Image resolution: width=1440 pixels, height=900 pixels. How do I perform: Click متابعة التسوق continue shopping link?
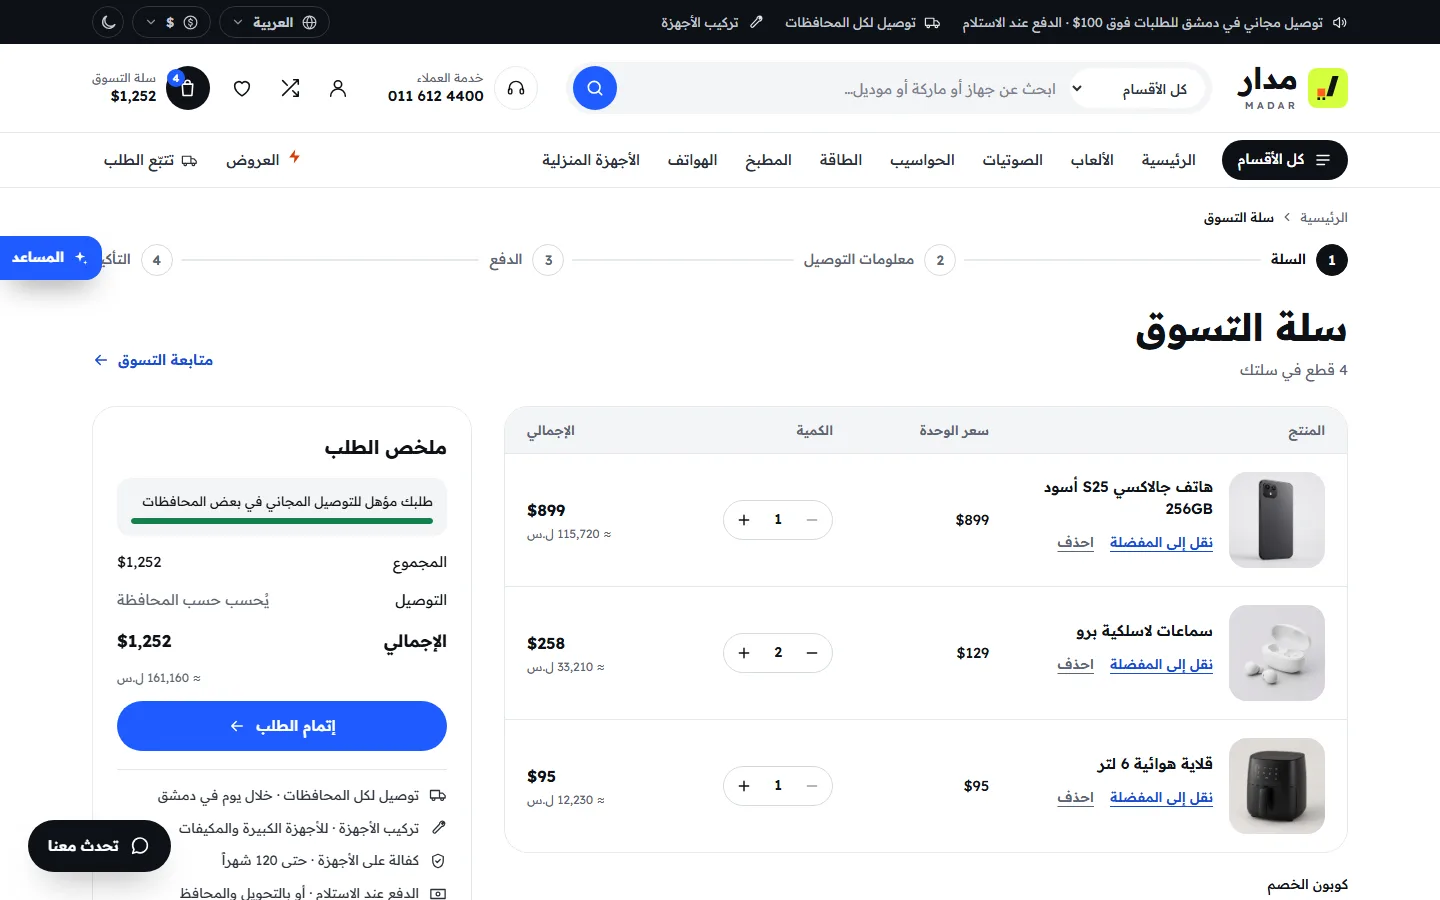coord(153,360)
